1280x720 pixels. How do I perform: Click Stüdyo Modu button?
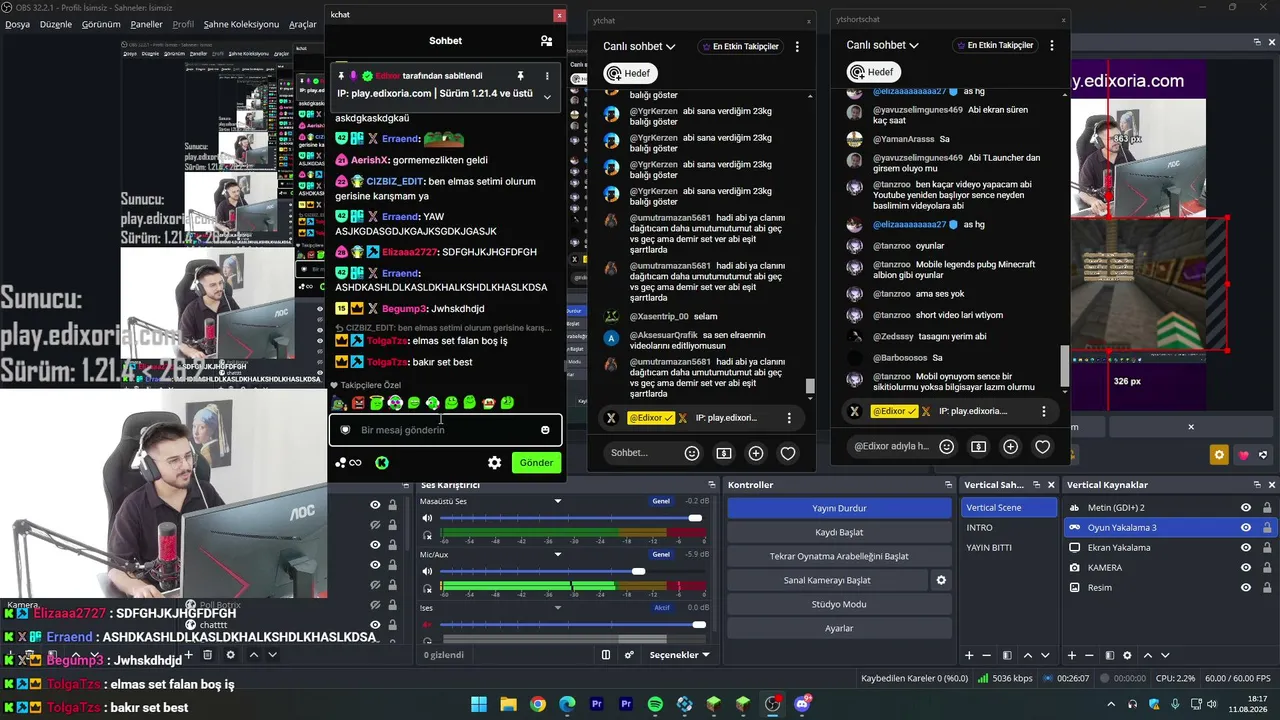839,604
